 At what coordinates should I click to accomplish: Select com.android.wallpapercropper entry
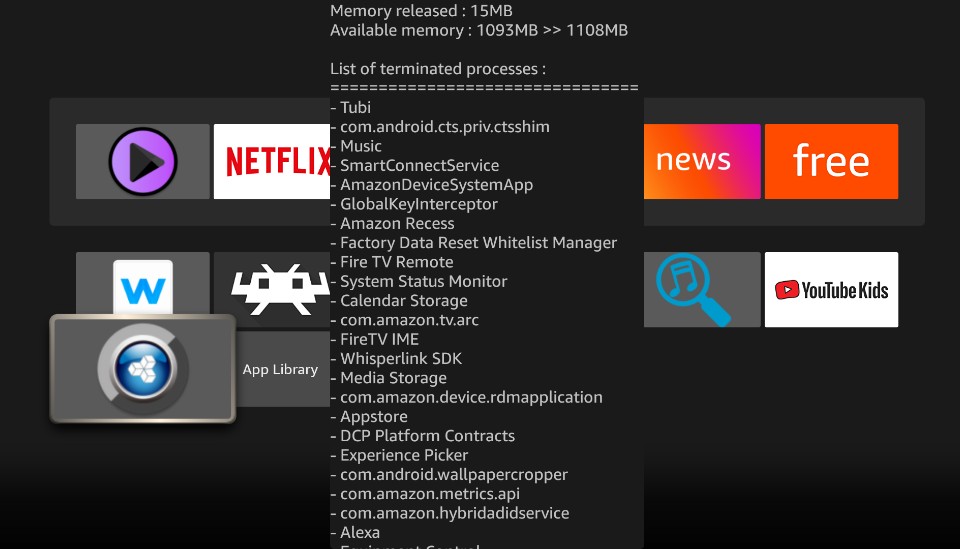(449, 475)
